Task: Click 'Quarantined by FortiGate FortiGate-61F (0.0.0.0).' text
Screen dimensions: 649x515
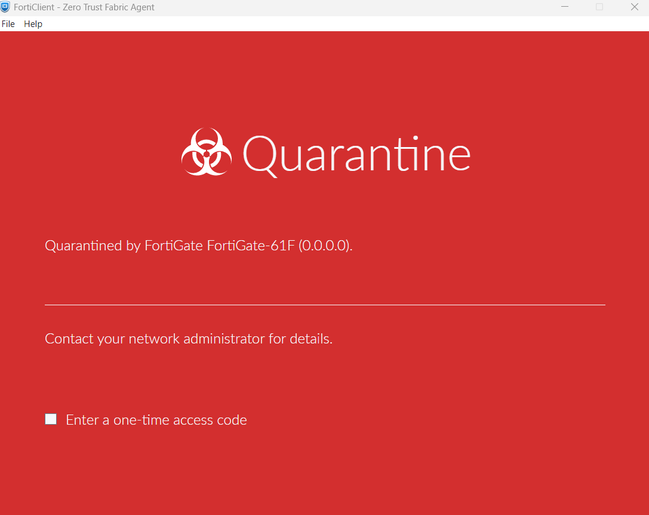Action: coord(198,245)
